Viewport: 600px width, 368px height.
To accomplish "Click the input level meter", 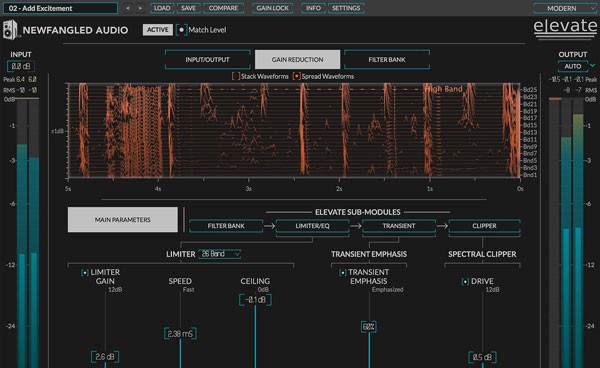I will 28,233.
